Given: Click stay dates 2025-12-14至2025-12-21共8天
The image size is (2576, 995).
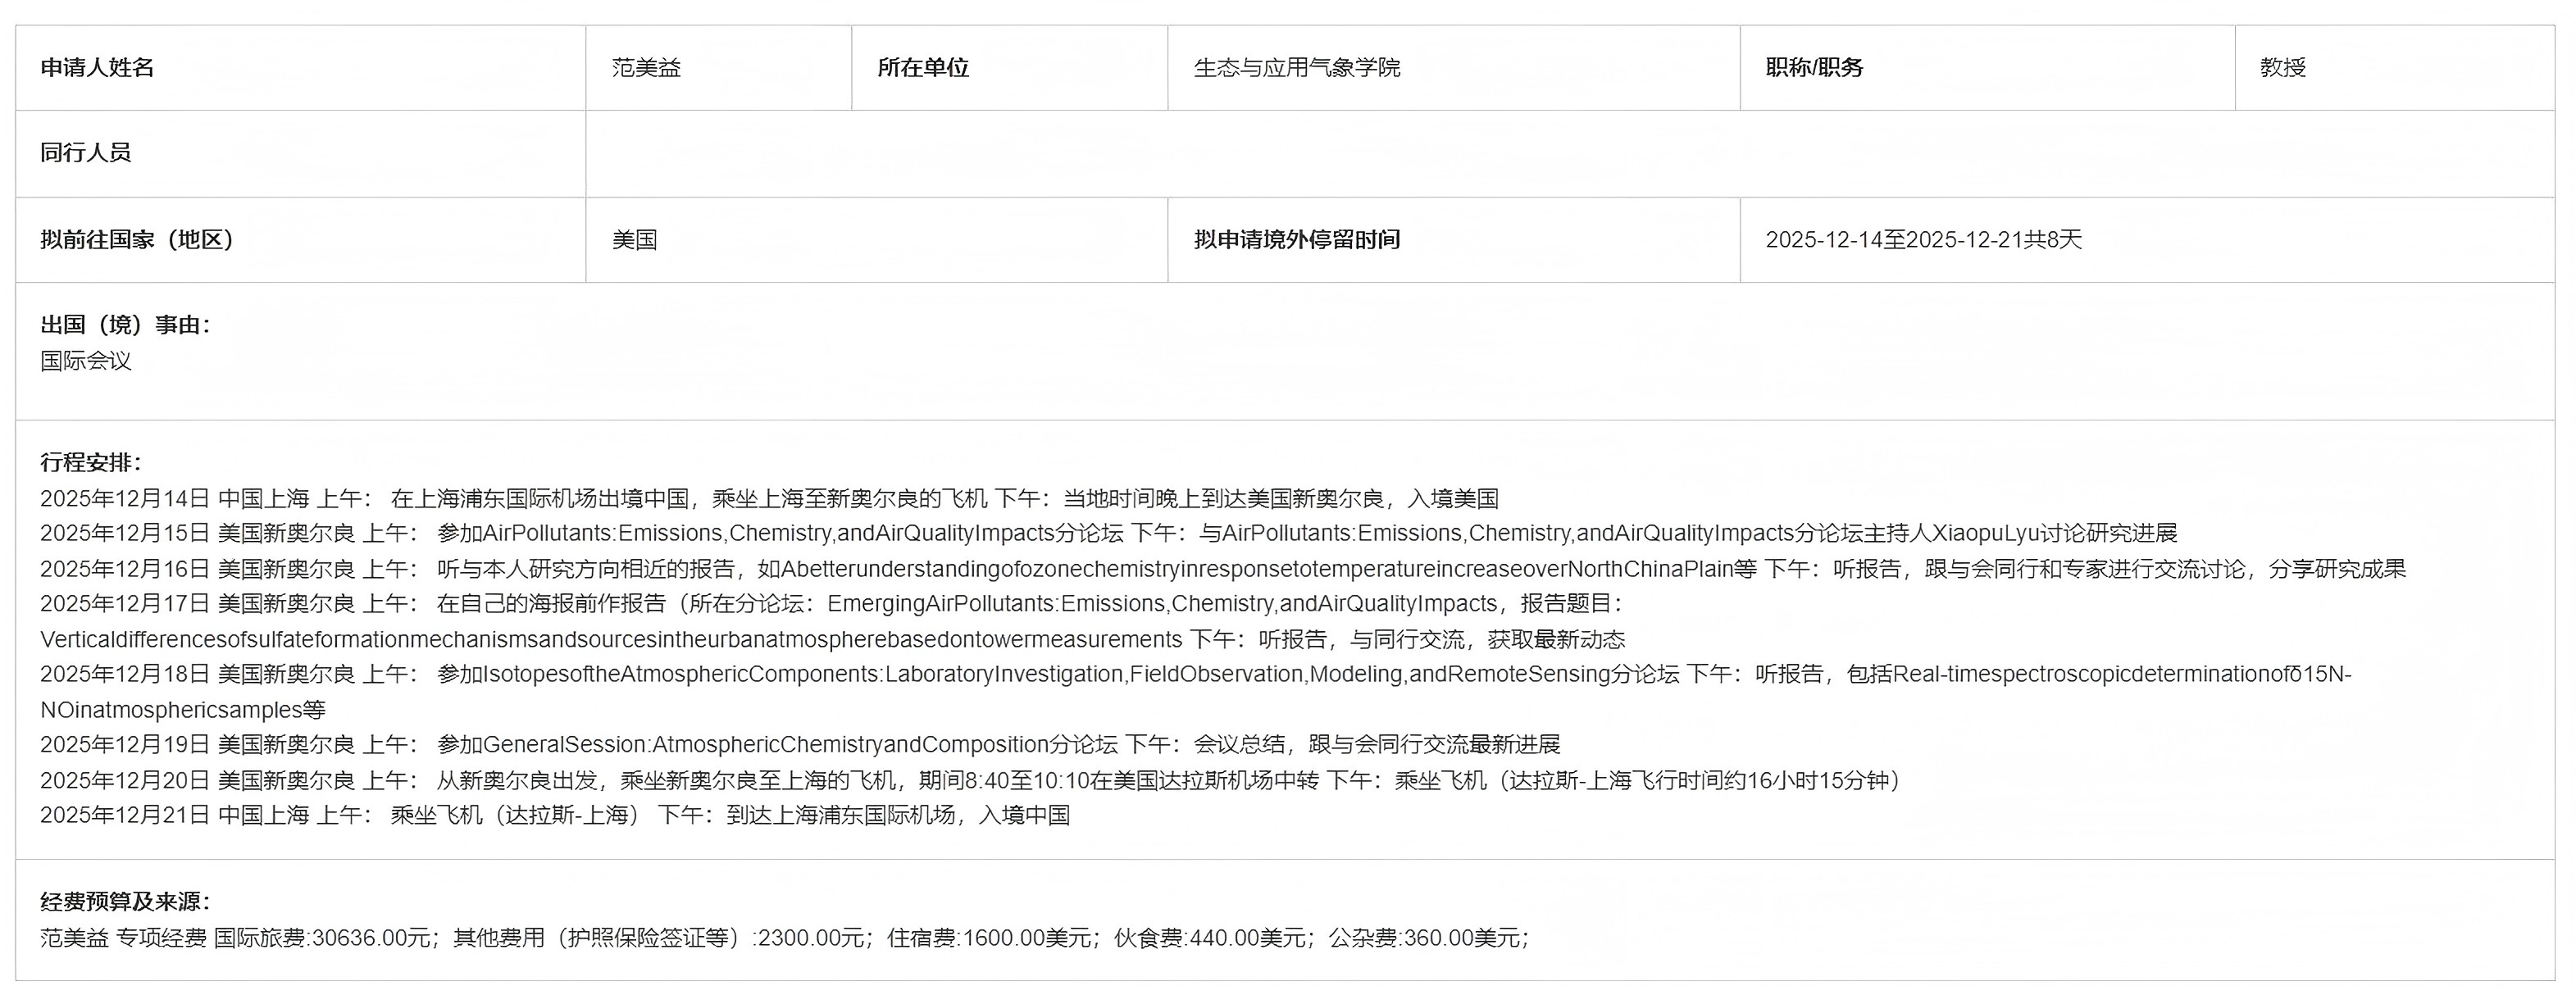Looking at the screenshot, I should click(1923, 239).
